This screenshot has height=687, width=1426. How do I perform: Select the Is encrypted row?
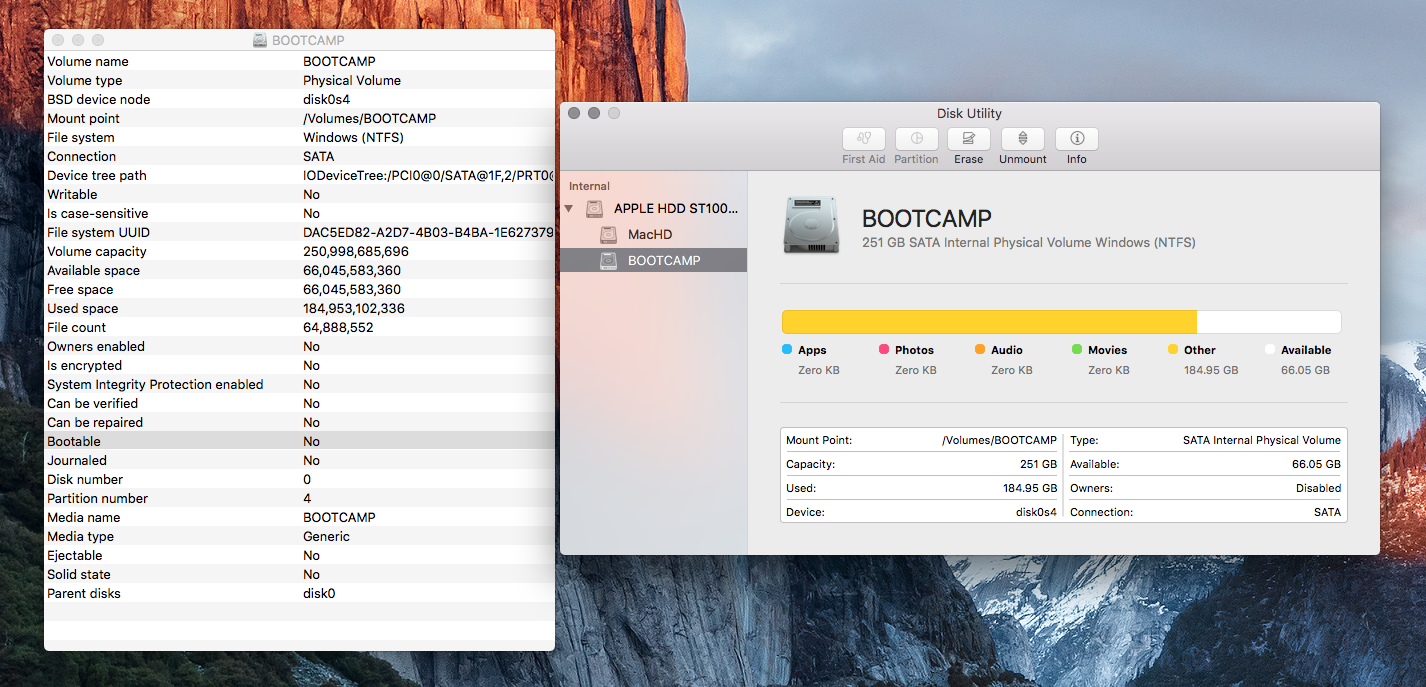(x=299, y=365)
